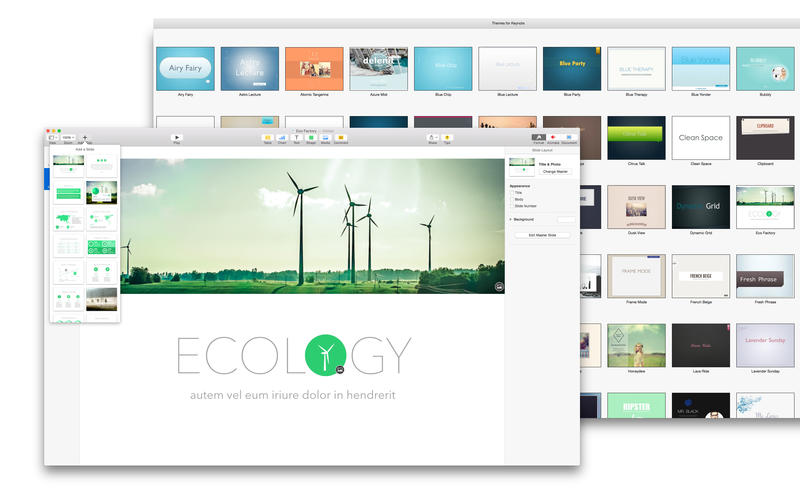Add a Text box from the toolbar
The image size is (800, 500).
click(x=296, y=137)
